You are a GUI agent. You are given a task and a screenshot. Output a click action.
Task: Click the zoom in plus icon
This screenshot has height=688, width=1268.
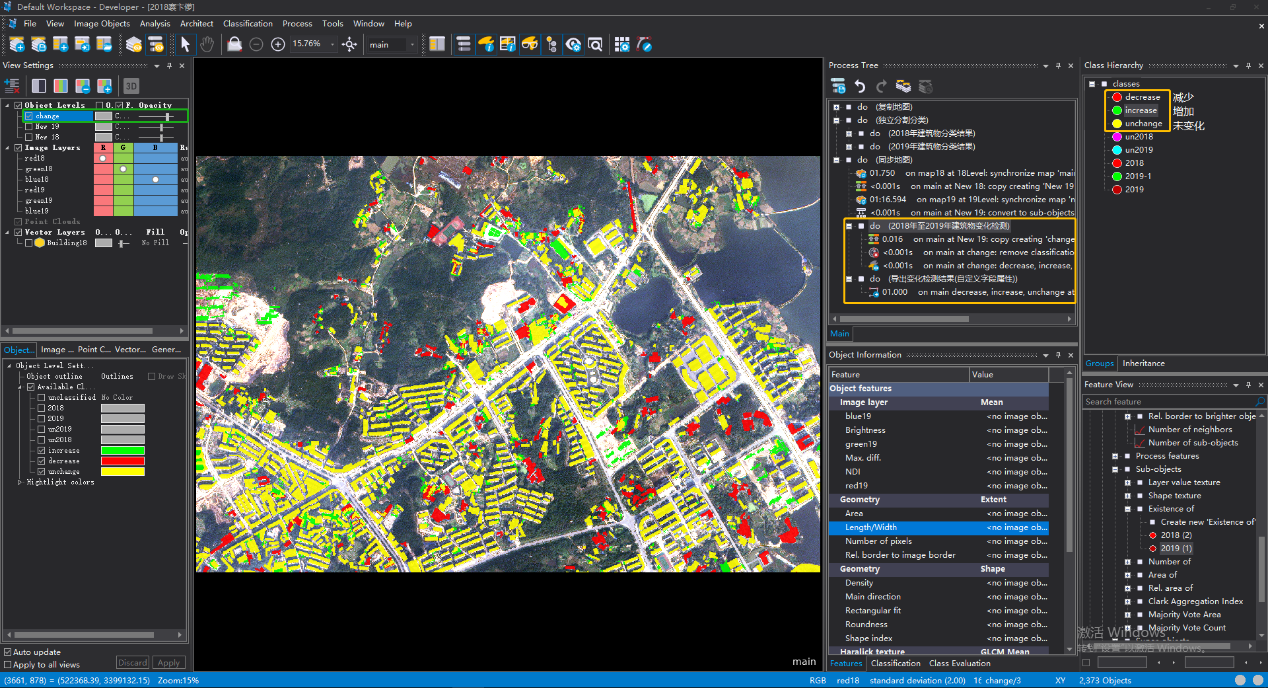tap(278, 44)
